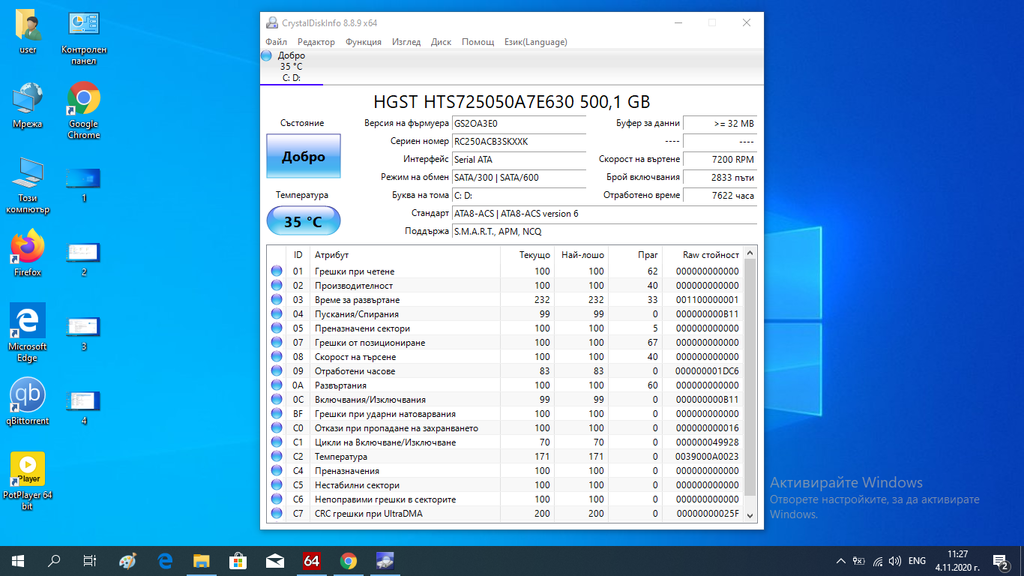This screenshot has width=1024, height=576.
Task: Open Microsoft Store from the taskbar
Action: [238, 561]
